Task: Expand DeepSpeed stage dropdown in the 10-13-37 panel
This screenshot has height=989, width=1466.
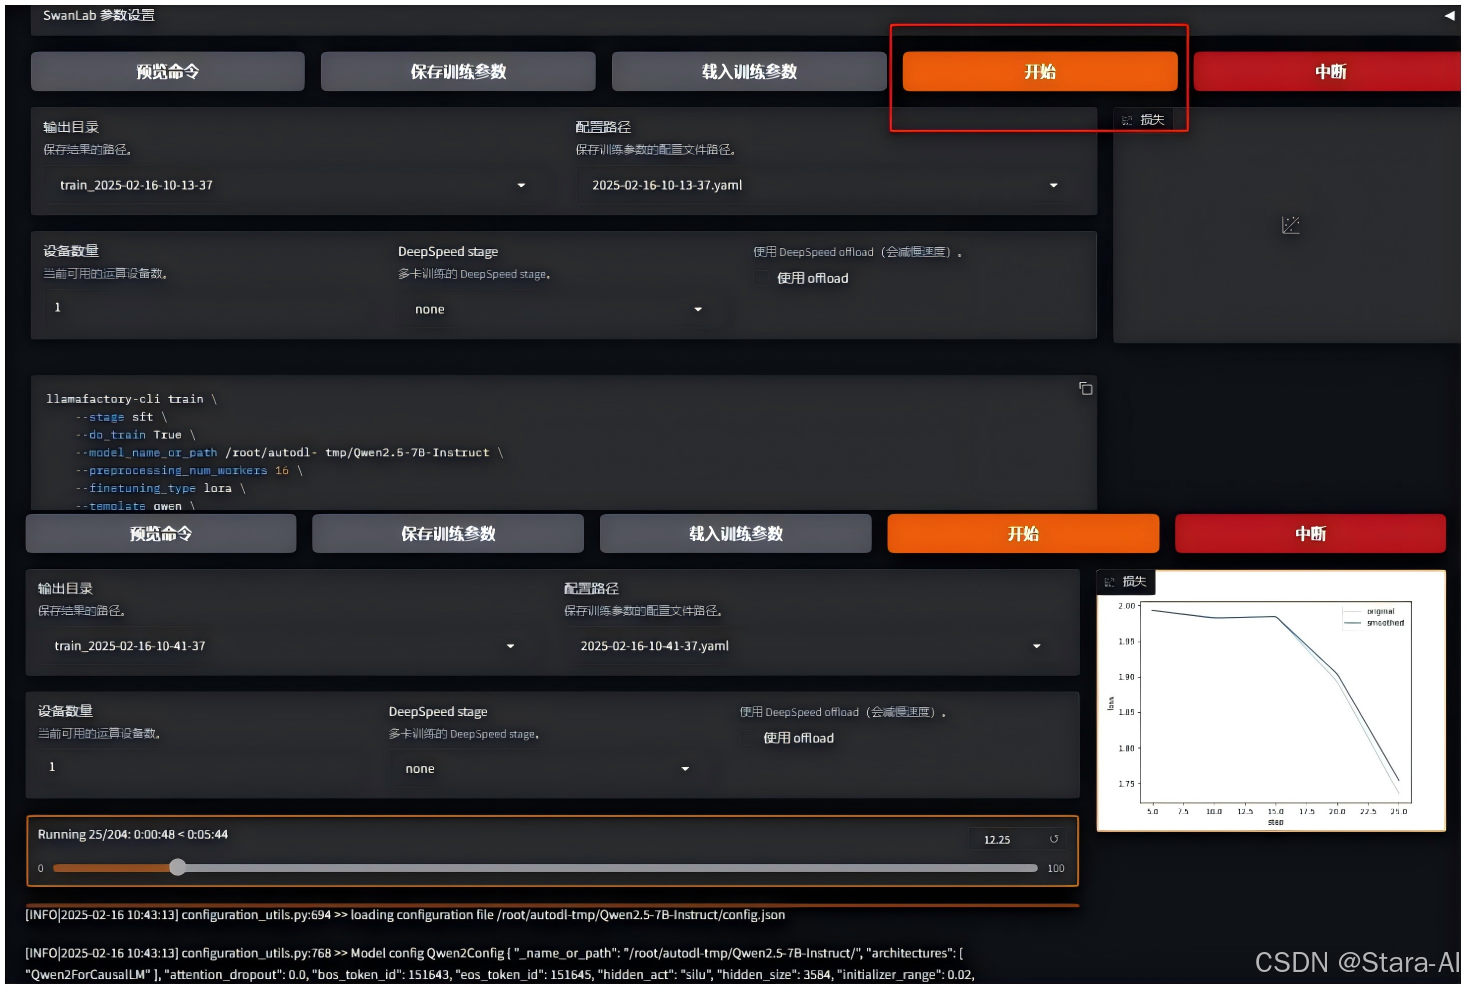Action: coord(558,310)
